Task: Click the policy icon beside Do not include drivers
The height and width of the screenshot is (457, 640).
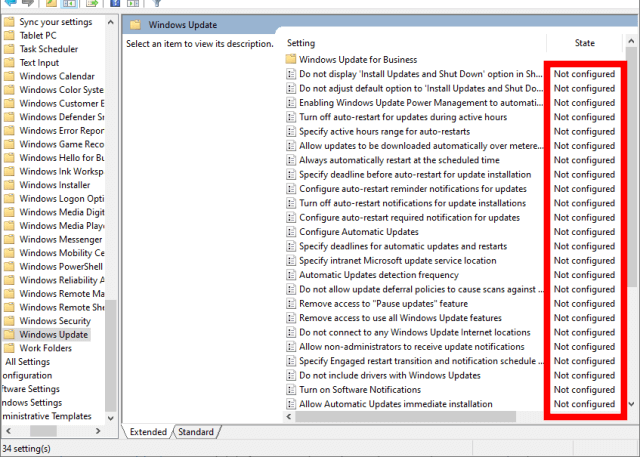Action: (x=291, y=375)
